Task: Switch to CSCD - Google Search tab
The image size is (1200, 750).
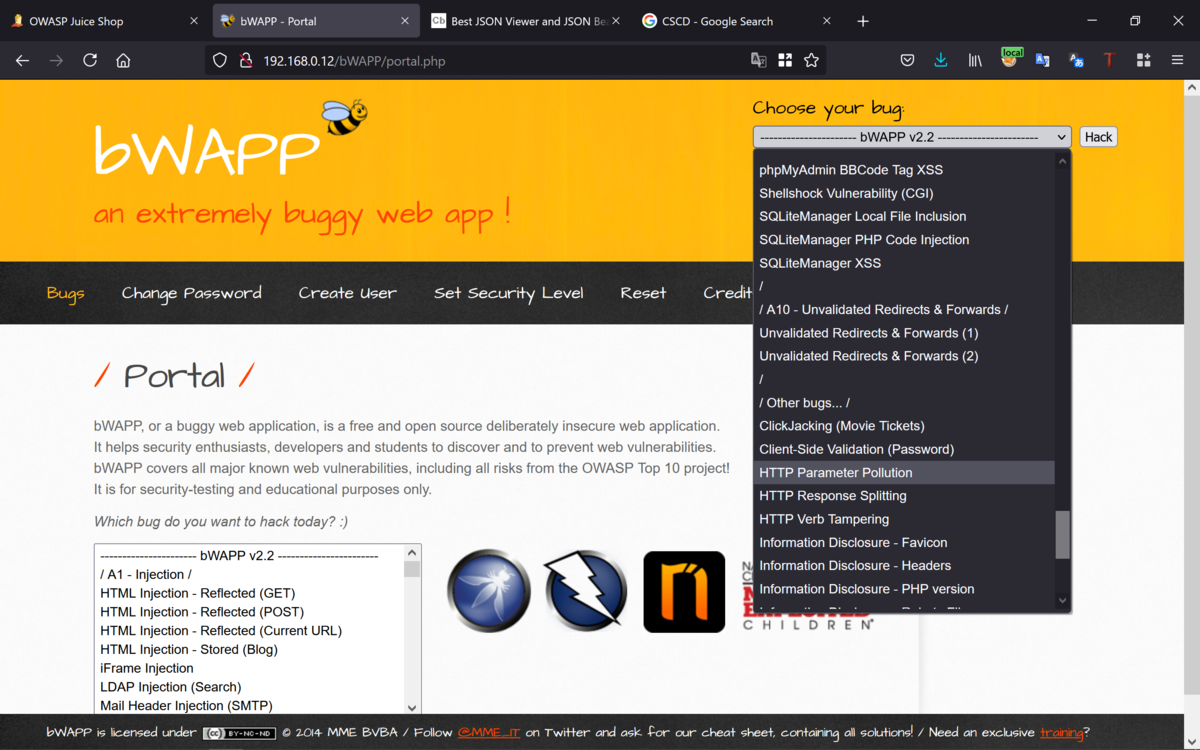Action: pos(718,20)
